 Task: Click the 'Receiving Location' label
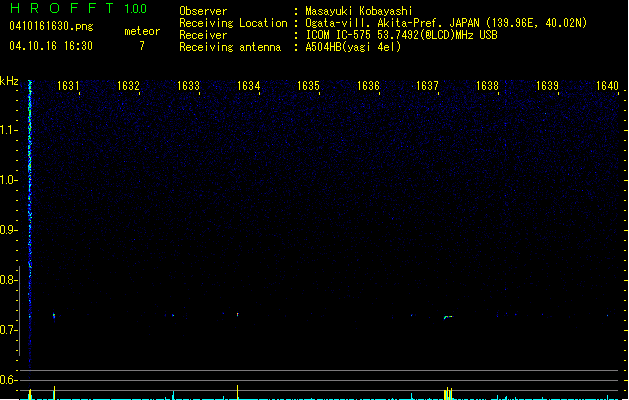tap(233, 23)
